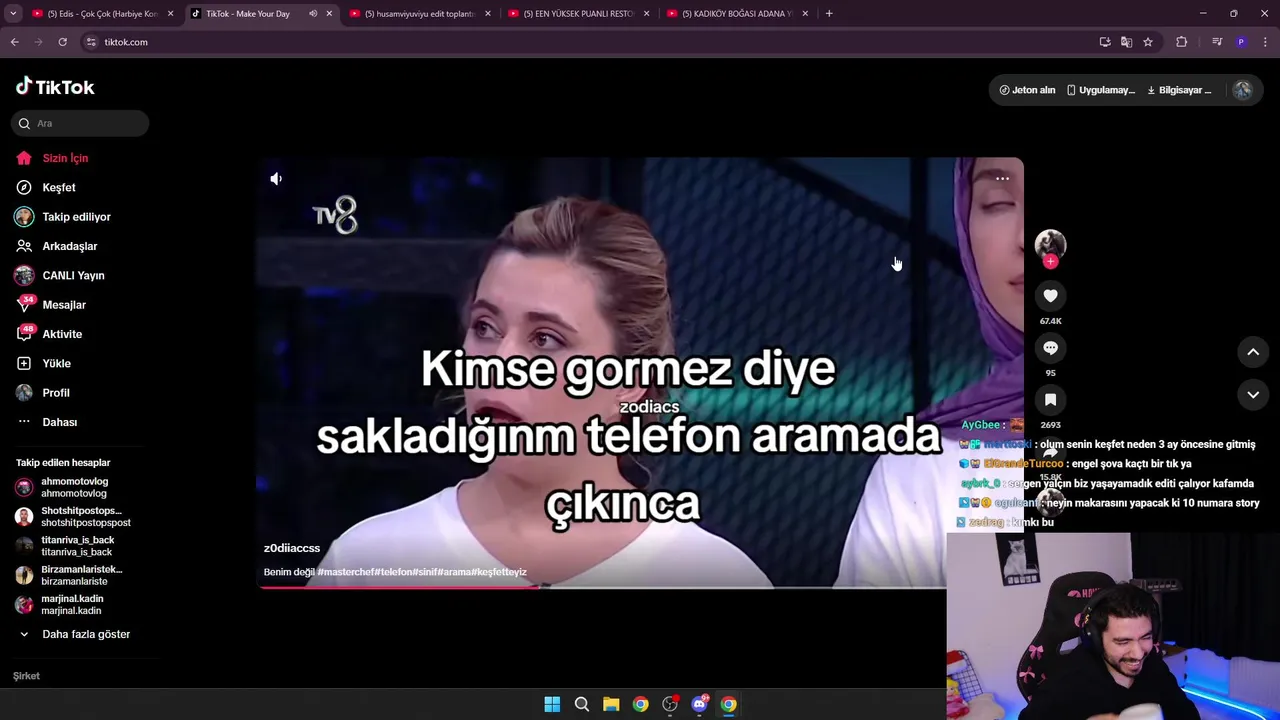Open the browser media controls icon
This screenshot has width=1280, height=720.
[1217, 42]
